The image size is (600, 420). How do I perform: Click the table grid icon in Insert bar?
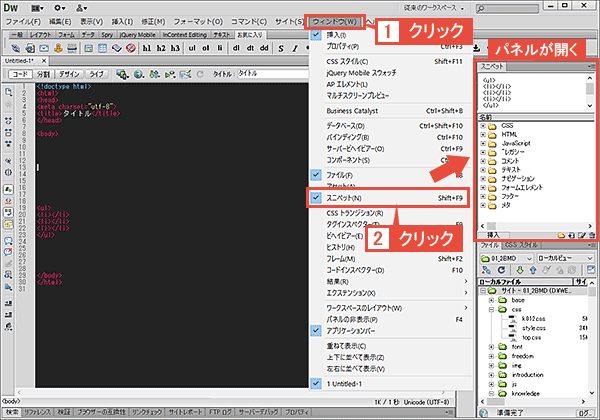[103, 48]
